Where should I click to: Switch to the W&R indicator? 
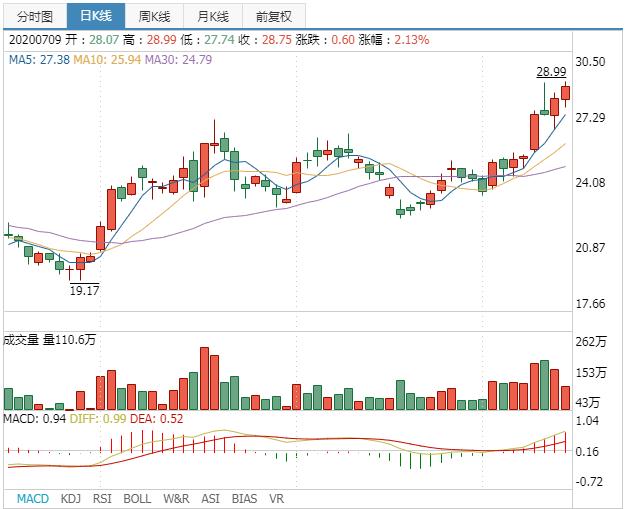176,497
